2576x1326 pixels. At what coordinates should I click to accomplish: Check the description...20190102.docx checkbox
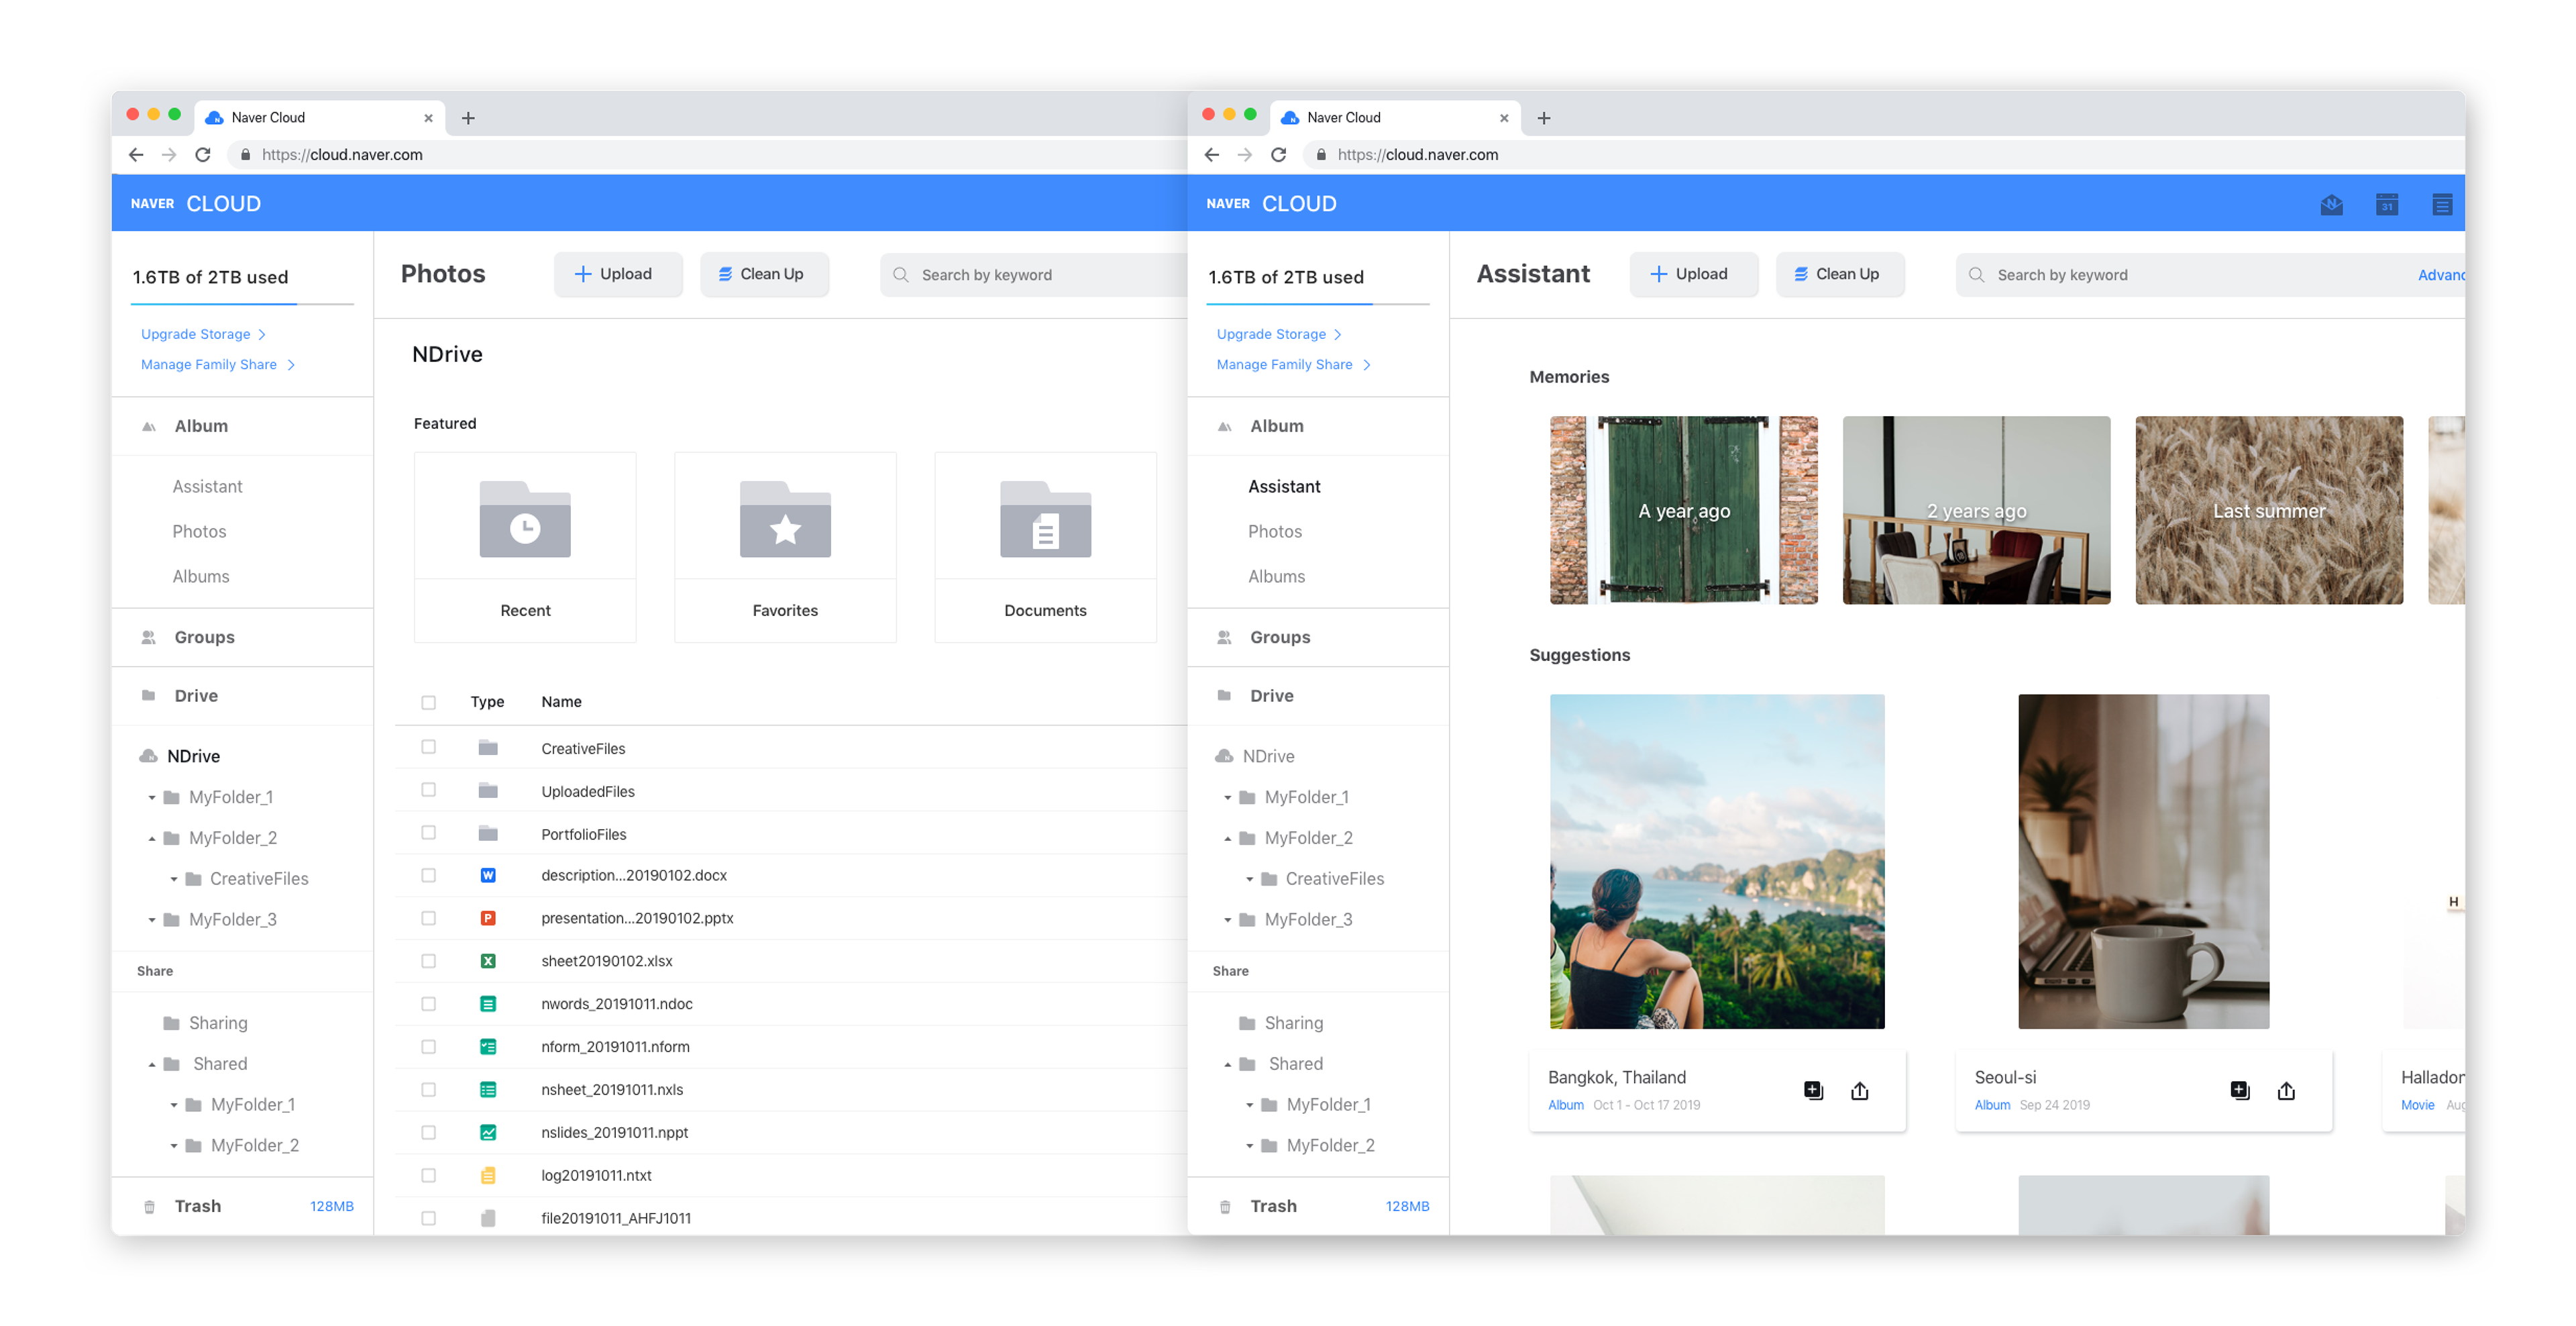[x=428, y=875]
